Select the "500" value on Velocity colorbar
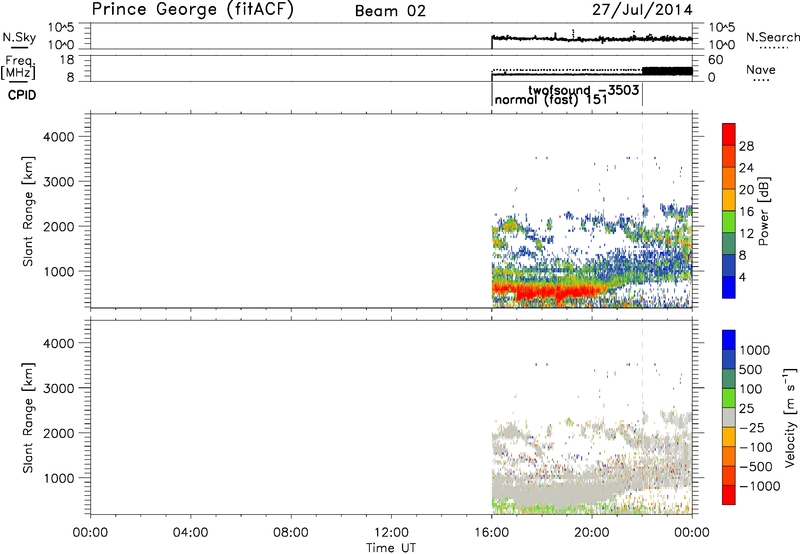Viewport: 800px width, 554px height. (749, 369)
